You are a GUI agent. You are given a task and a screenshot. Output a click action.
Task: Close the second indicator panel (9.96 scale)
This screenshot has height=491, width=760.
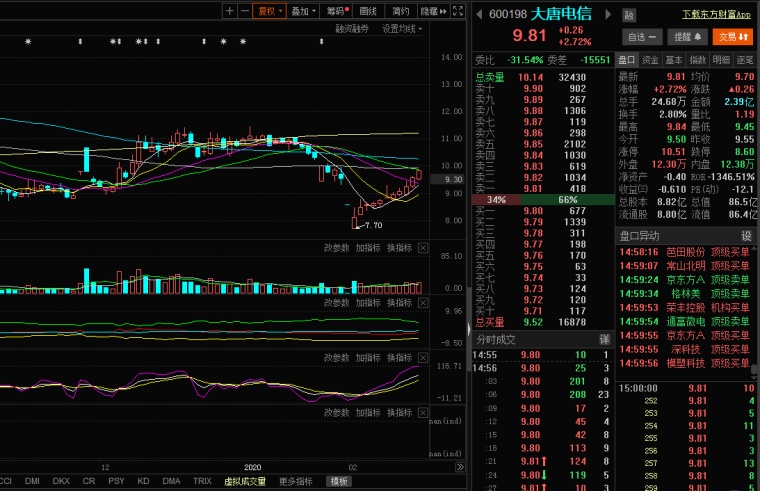[423, 303]
